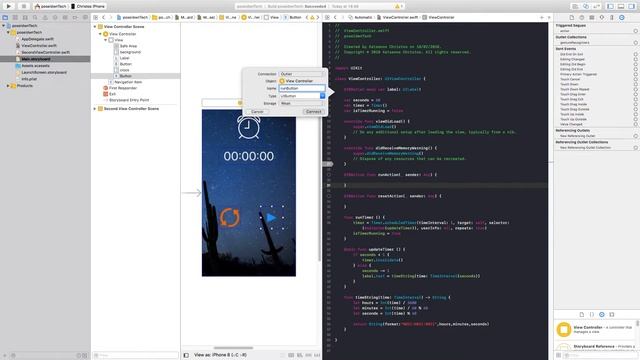Select First Responder in outline
This screenshot has width=640, height=360.
point(122,88)
